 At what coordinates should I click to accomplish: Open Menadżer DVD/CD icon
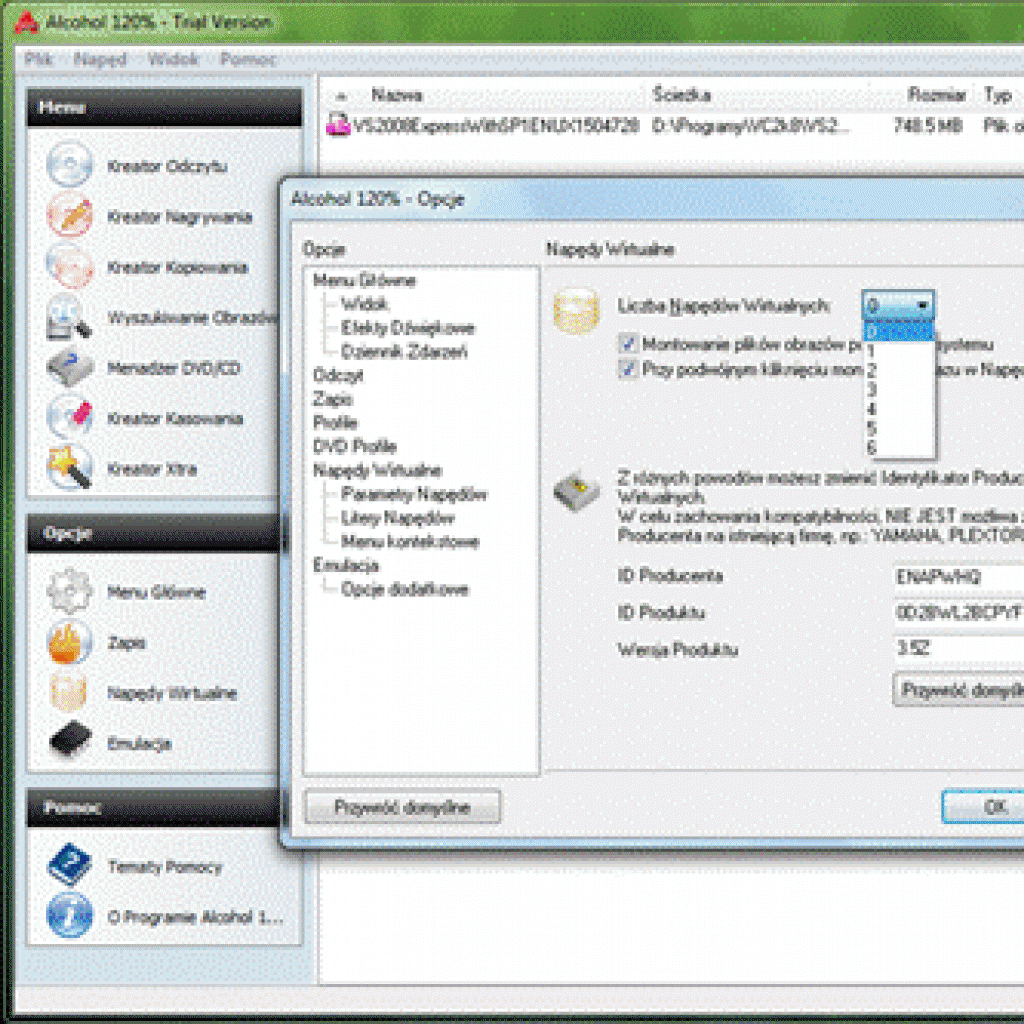[71, 368]
